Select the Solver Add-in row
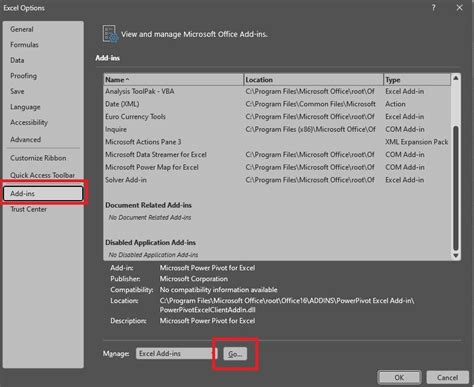The width and height of the screenshot is (474, 387). coord(277,180)
